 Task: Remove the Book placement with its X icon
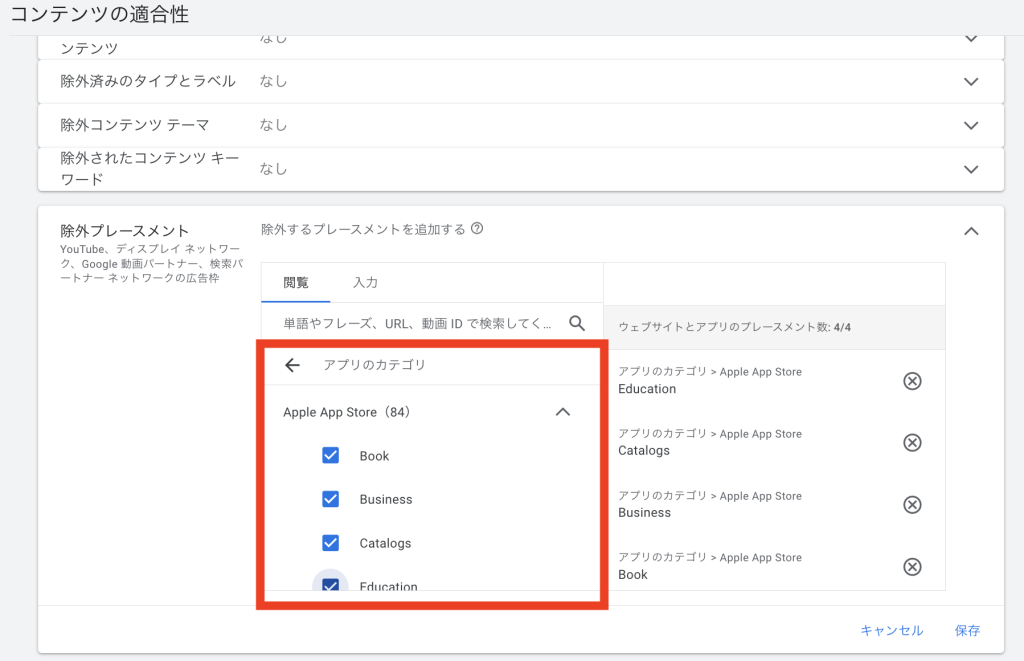(912, 567)
